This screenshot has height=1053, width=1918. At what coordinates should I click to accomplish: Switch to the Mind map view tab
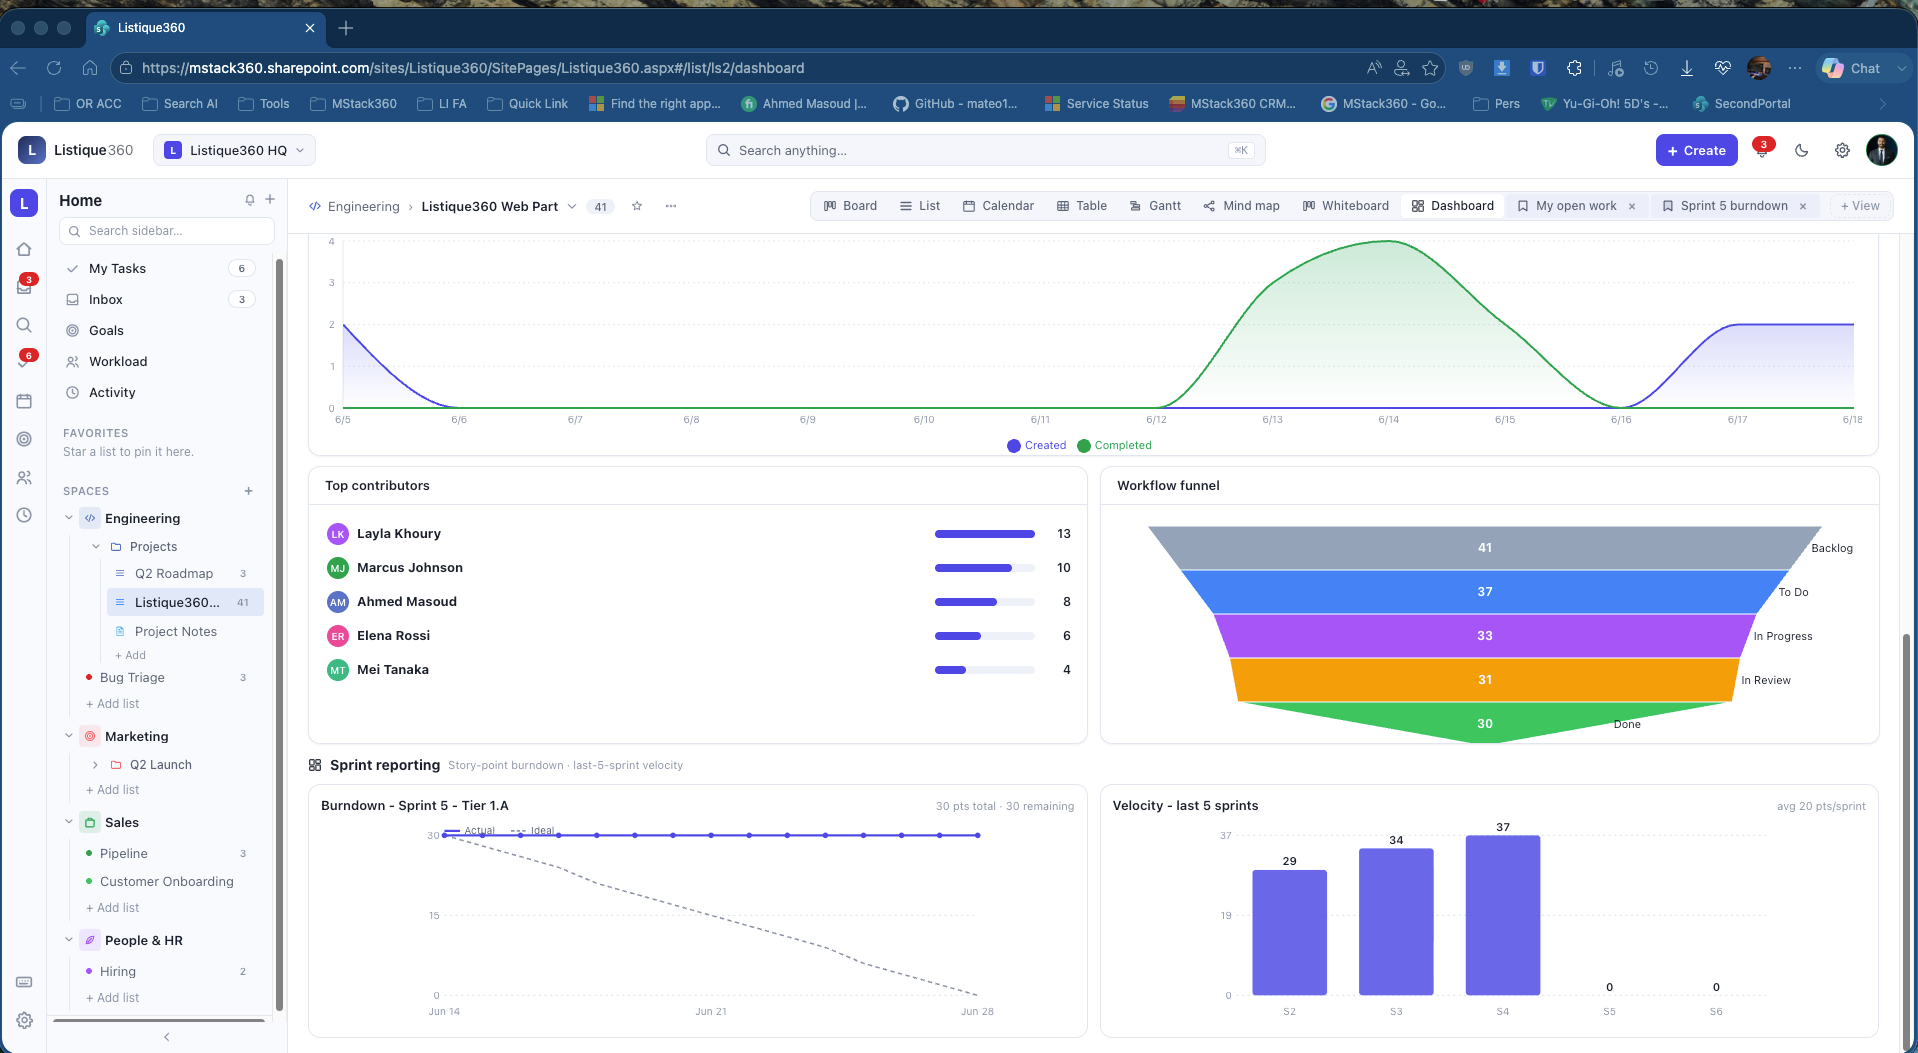tap(1241, 206)
